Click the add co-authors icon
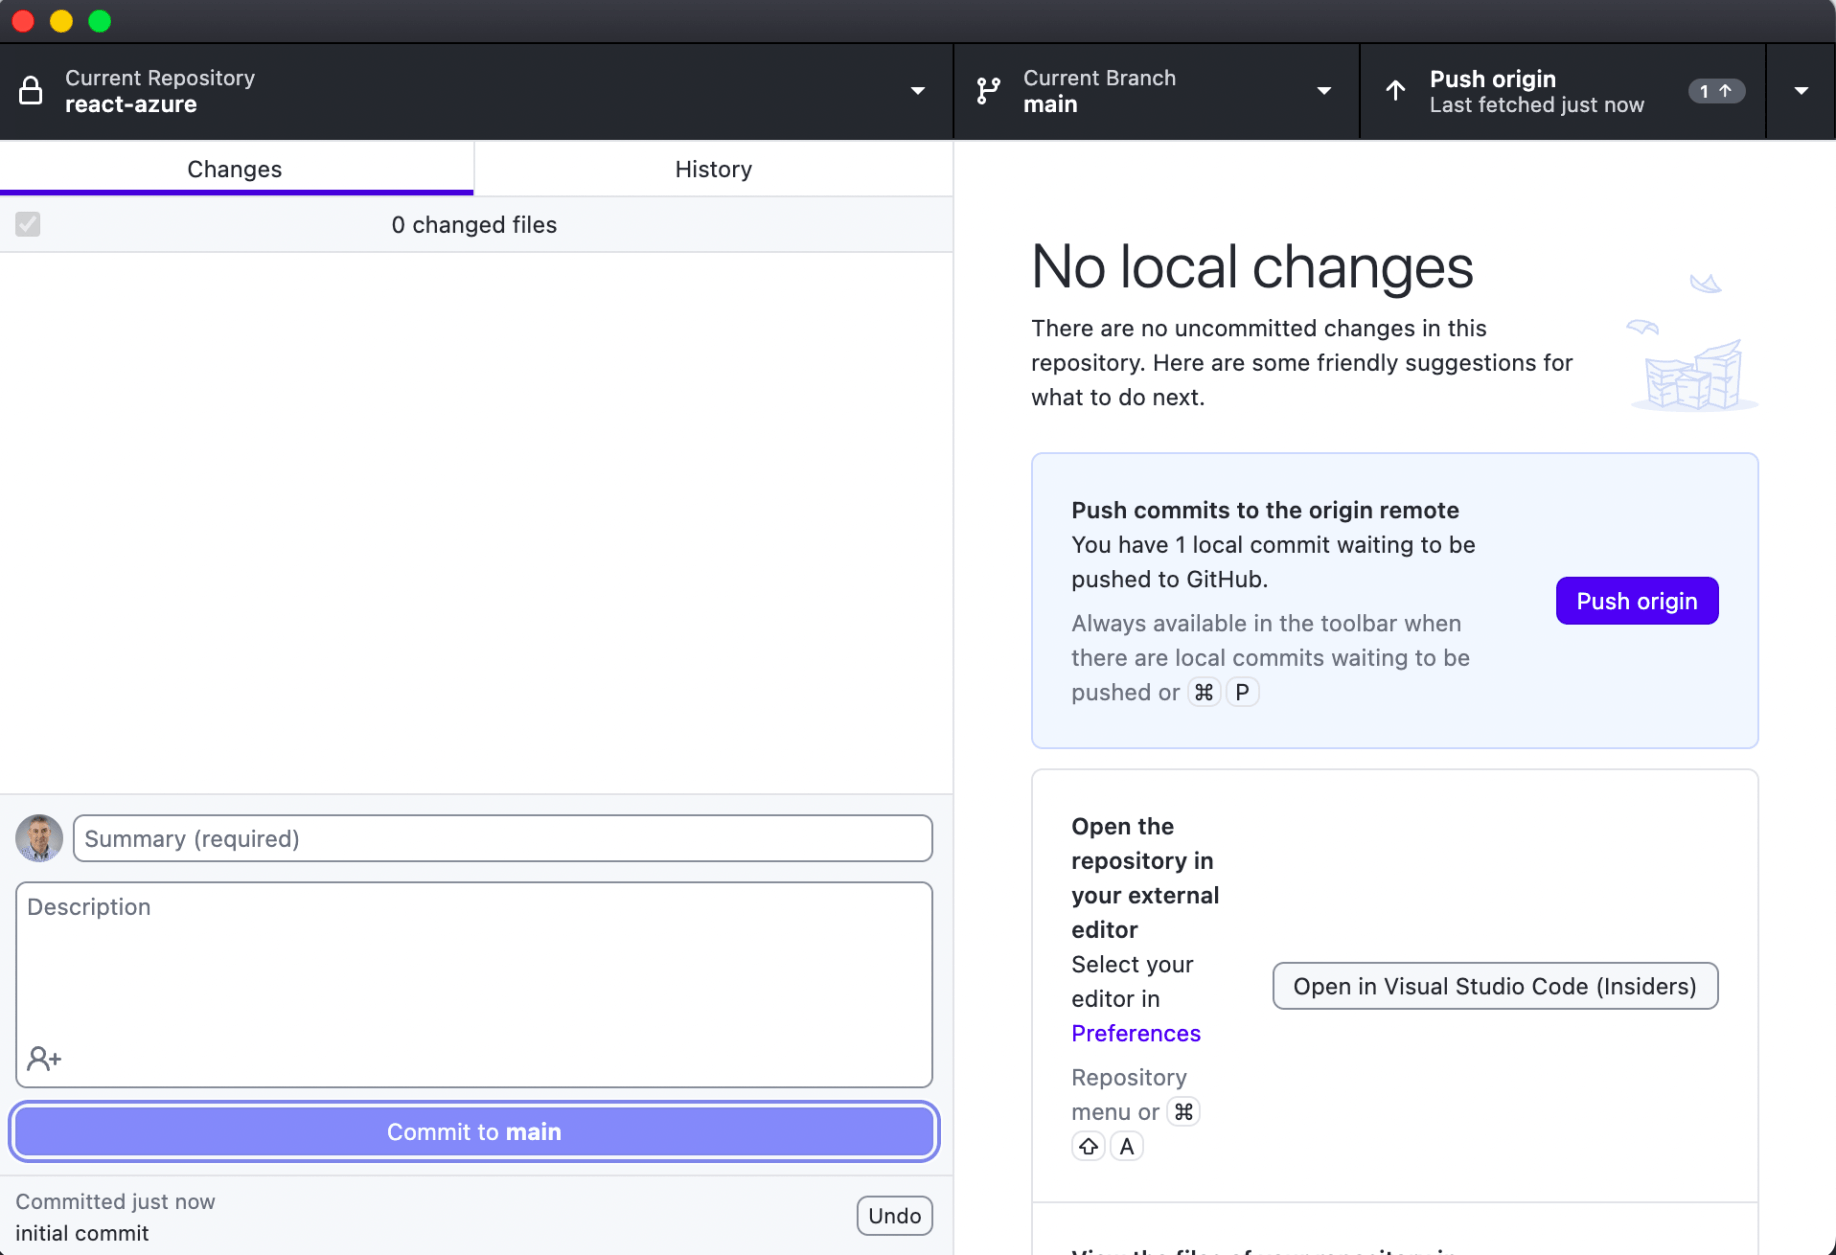Viewport: 1836px width, 1255px height. point(44,1058)
